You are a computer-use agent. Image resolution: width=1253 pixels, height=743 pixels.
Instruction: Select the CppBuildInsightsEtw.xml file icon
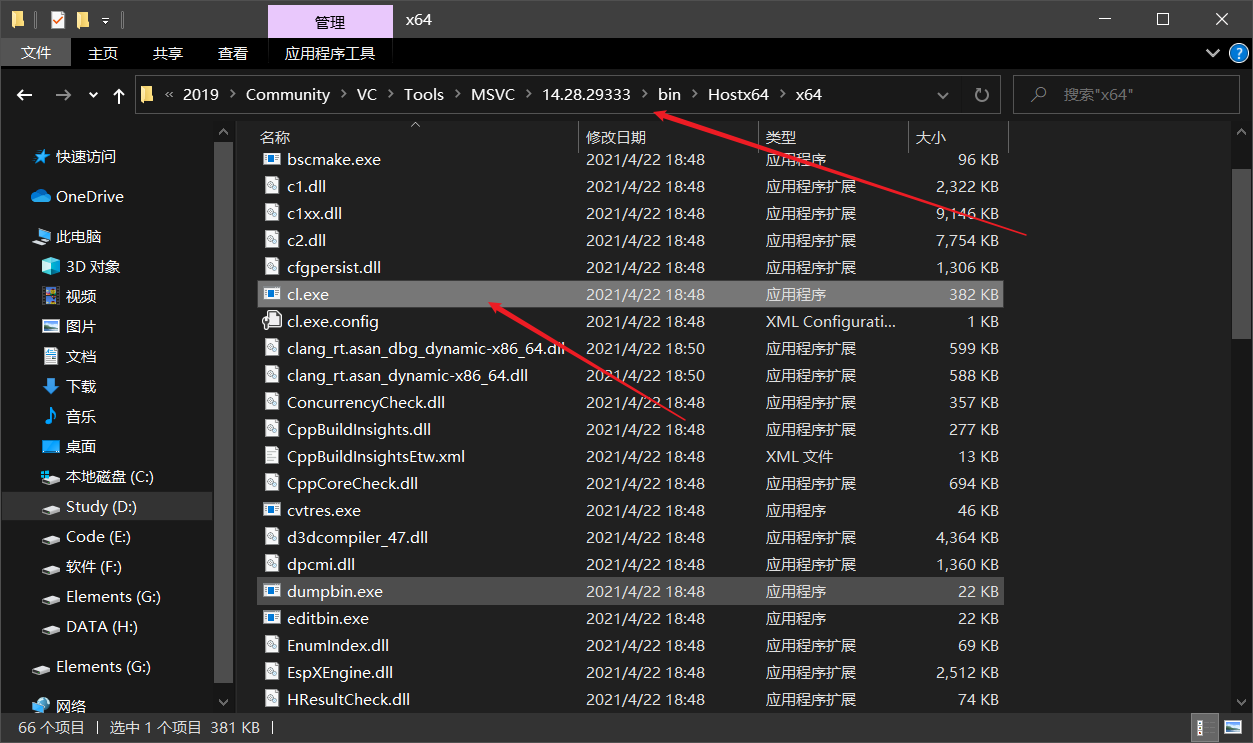pyautogui.click(x=271, y=456)
